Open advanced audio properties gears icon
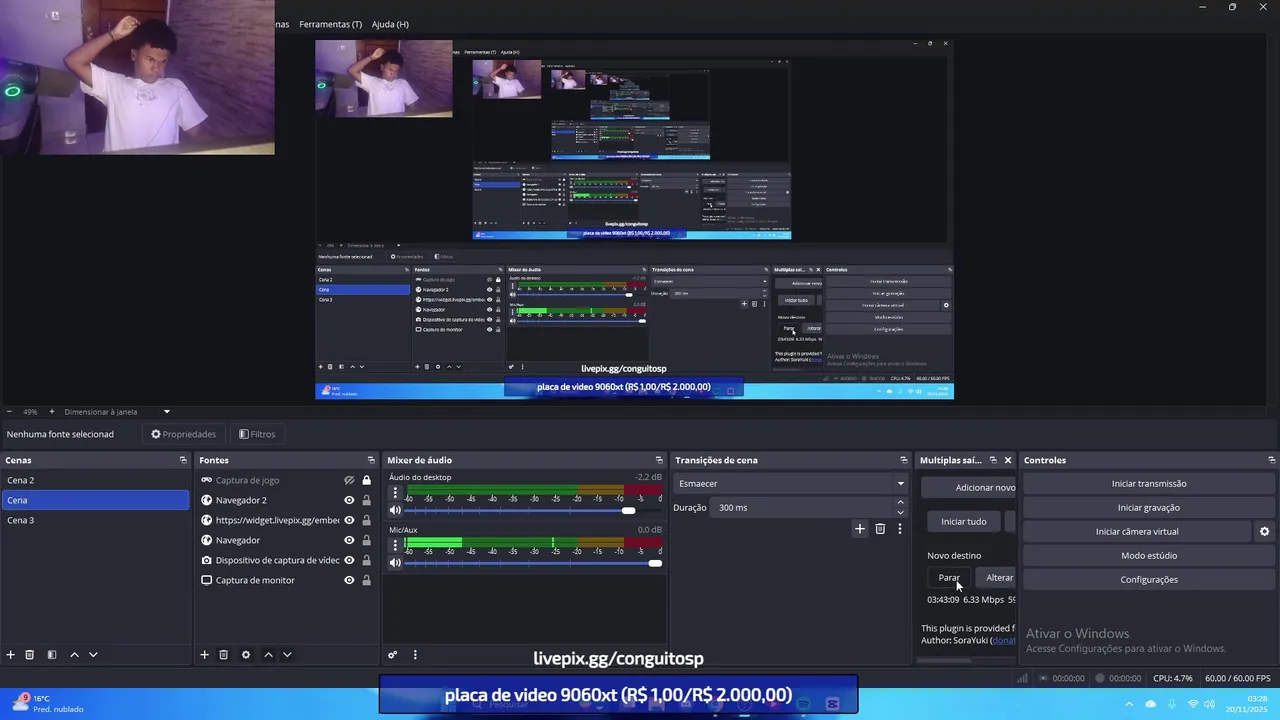This screenshot has width=1280, height=720. coord(393,655)
